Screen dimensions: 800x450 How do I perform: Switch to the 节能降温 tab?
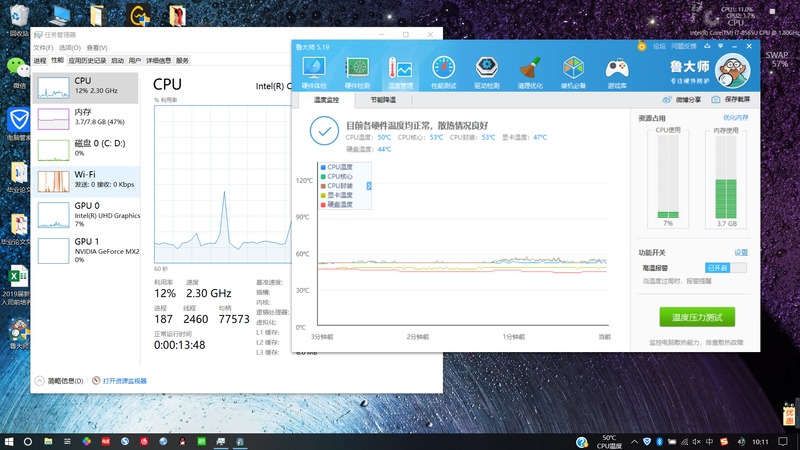(383, 100)
